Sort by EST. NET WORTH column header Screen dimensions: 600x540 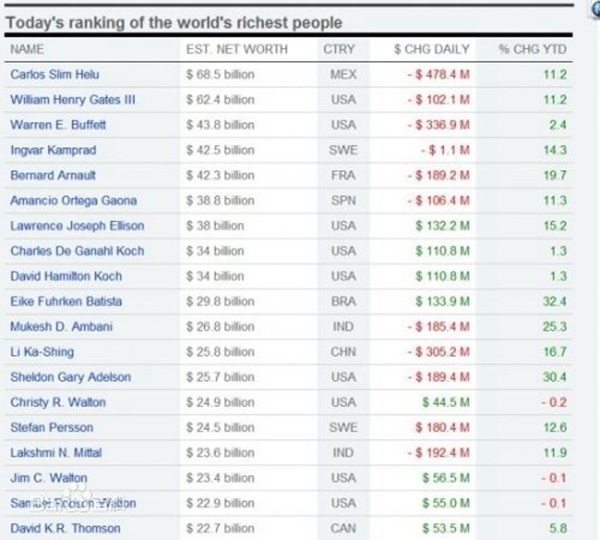pyautogui.click(x=237, y=49)
